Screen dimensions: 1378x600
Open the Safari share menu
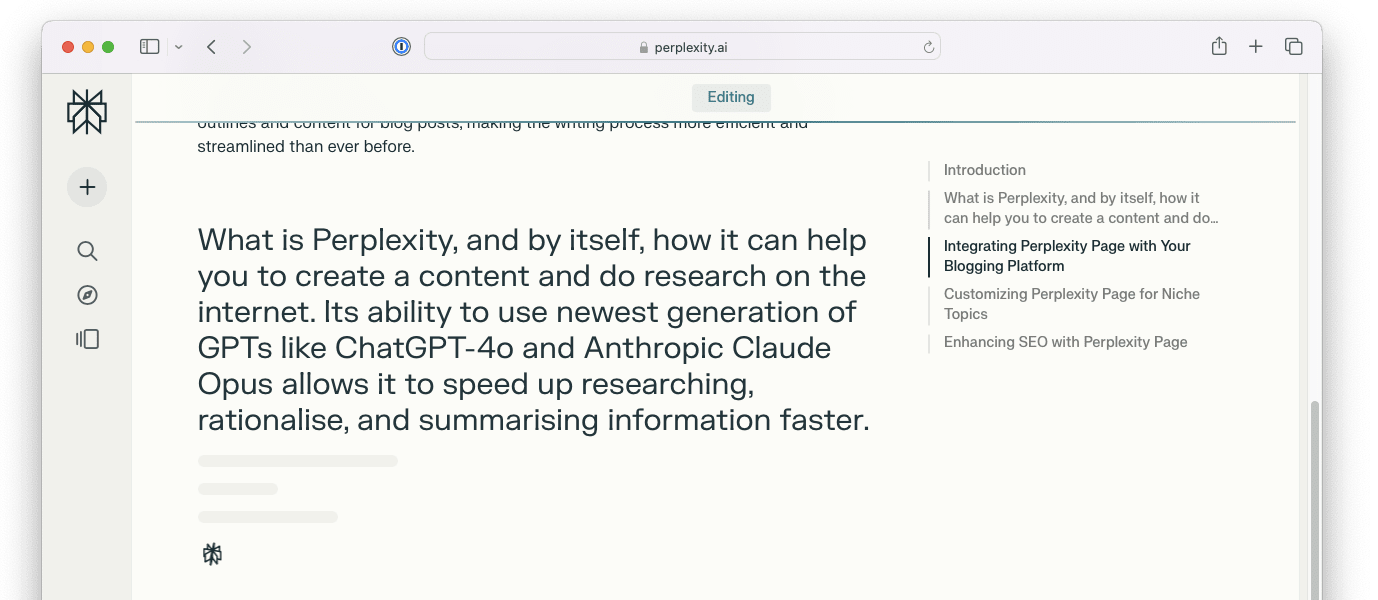pos(1219,46)
